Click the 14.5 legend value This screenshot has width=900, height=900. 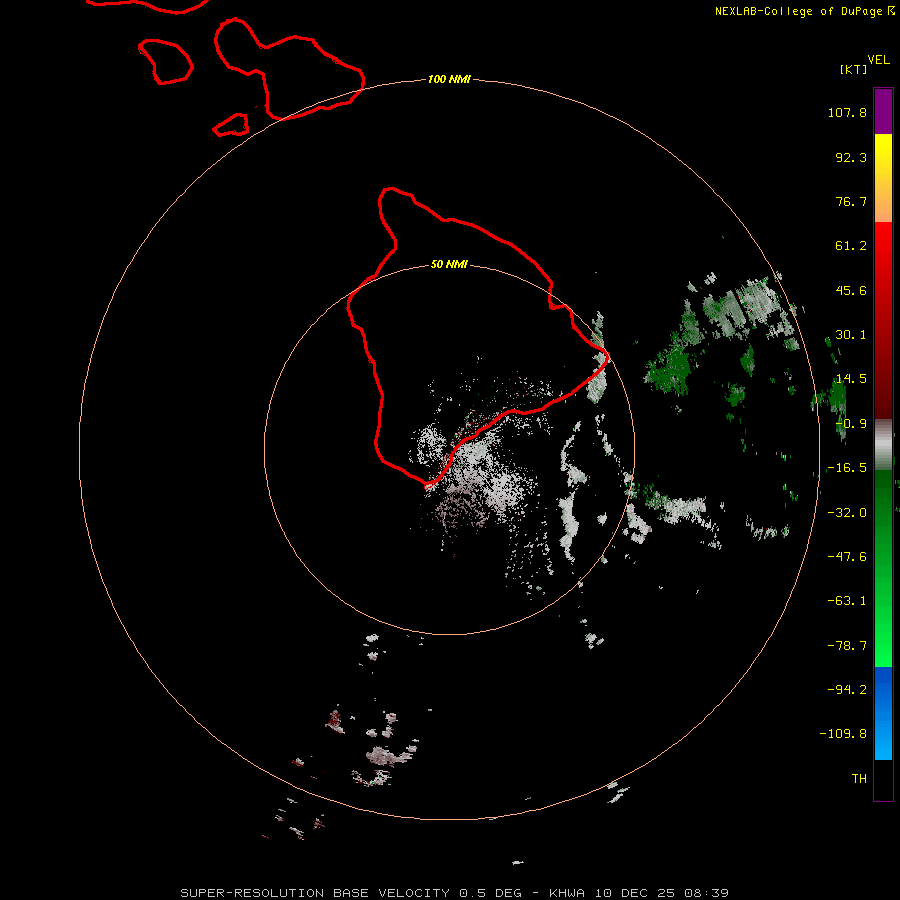tap(851, 379)
